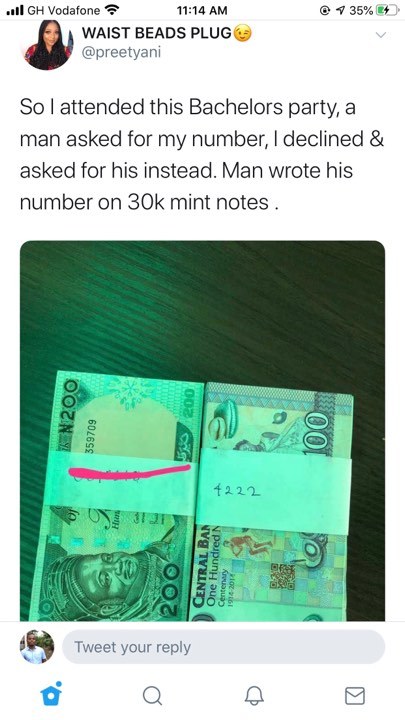Tap the wink emoji in display name

[x=243, y=34]
